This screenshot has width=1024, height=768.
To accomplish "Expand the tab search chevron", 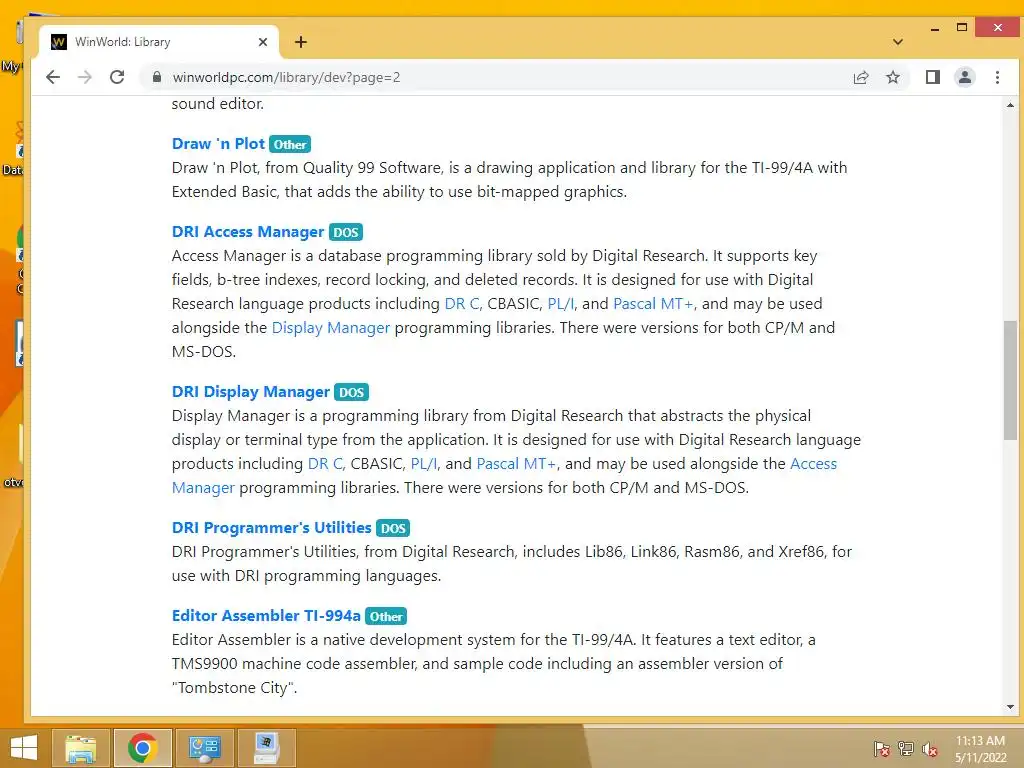I will 898,42.
